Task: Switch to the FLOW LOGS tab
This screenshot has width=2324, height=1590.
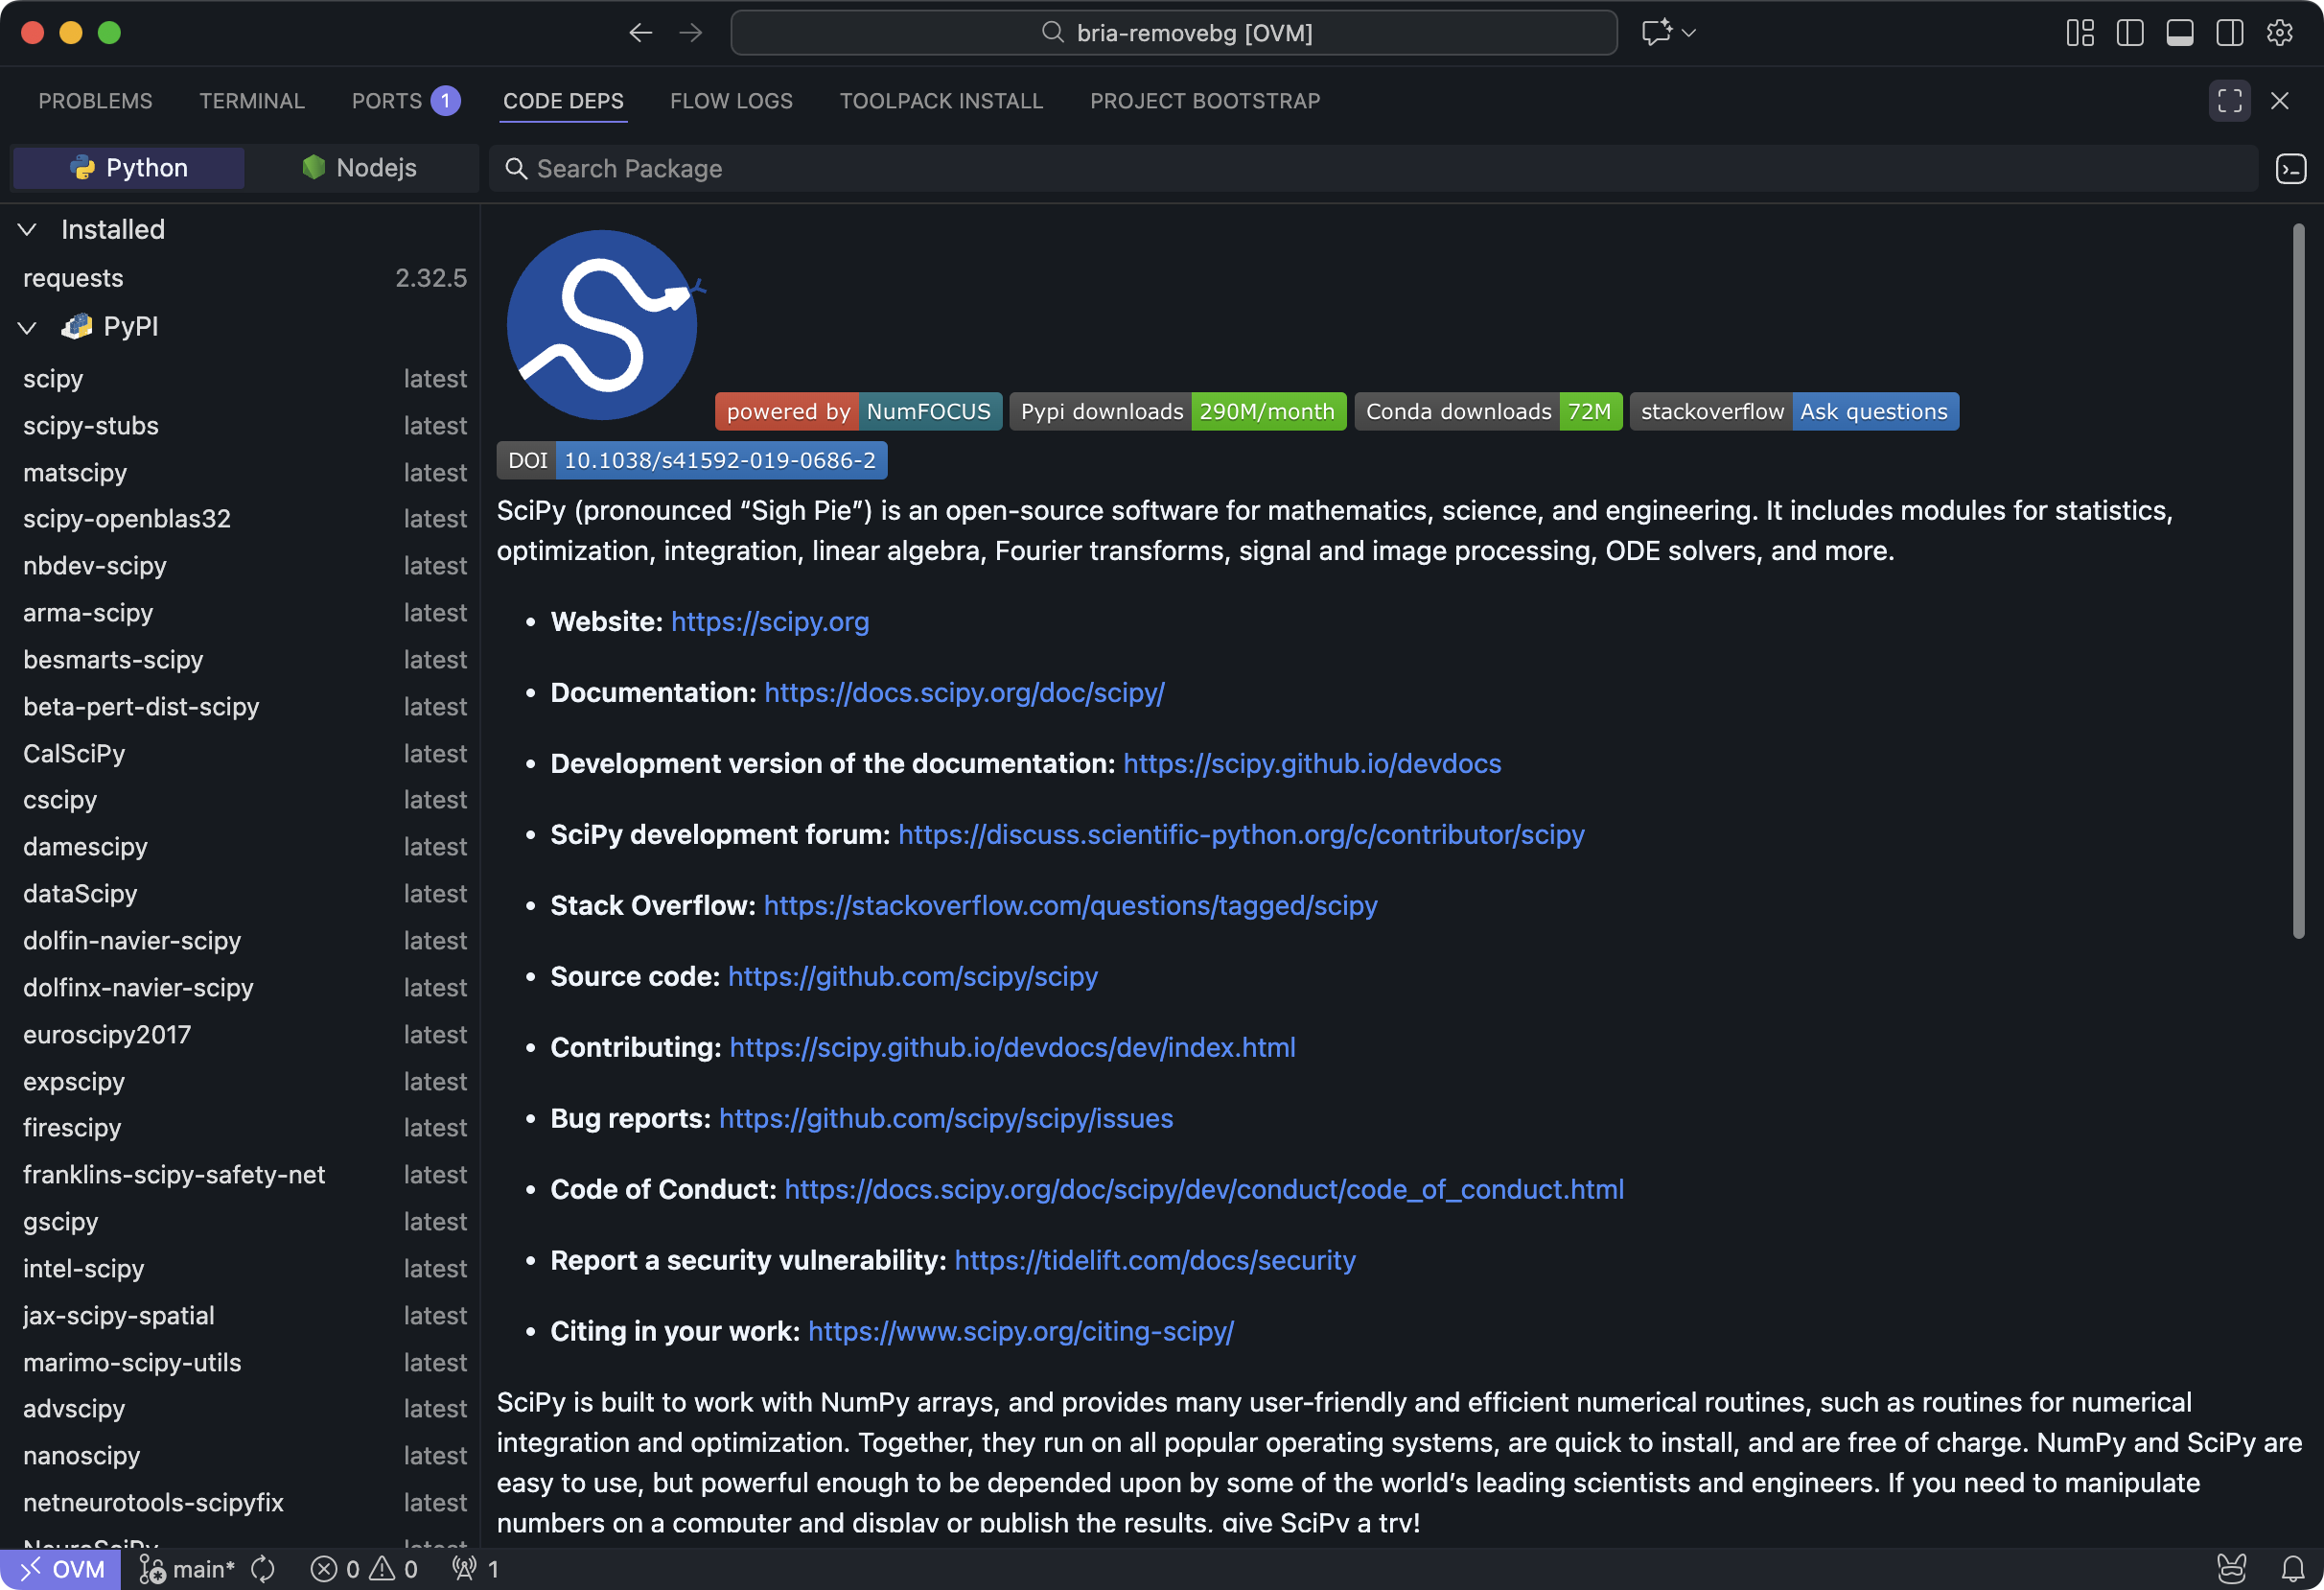Action: (731, 100)
